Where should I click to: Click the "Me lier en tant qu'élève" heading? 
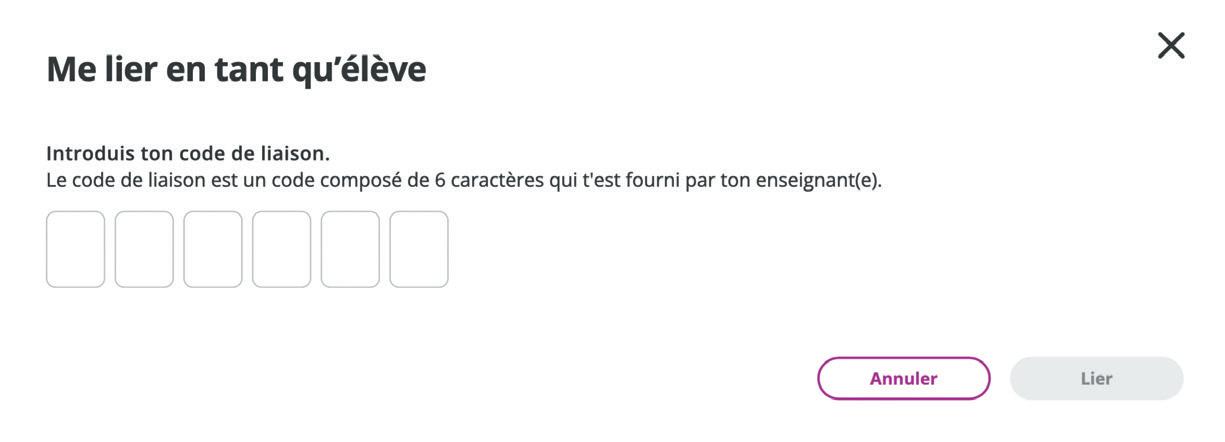pyautogui.click(x=236, y=69)
